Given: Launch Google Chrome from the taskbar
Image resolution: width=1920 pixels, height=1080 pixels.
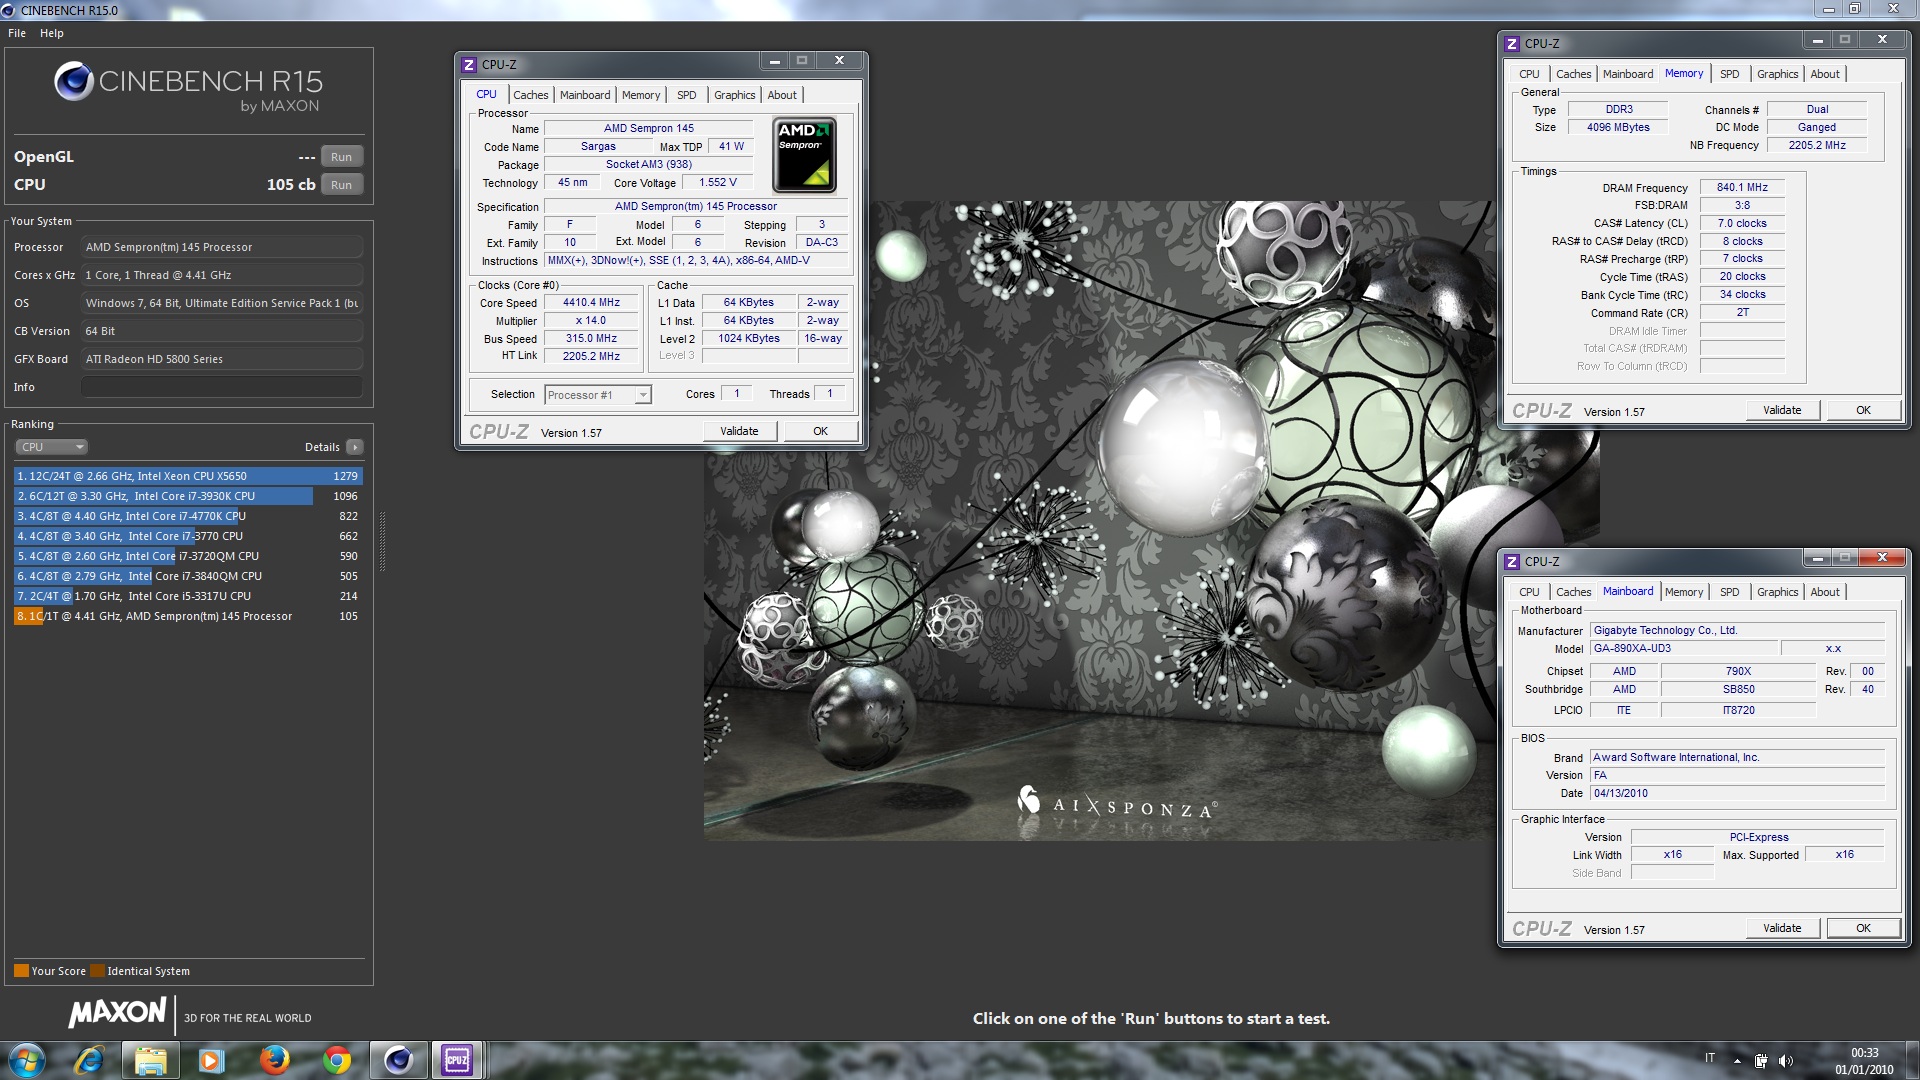Looking at the screenshot, I should pyautogui.click(x=337, y=1060).
